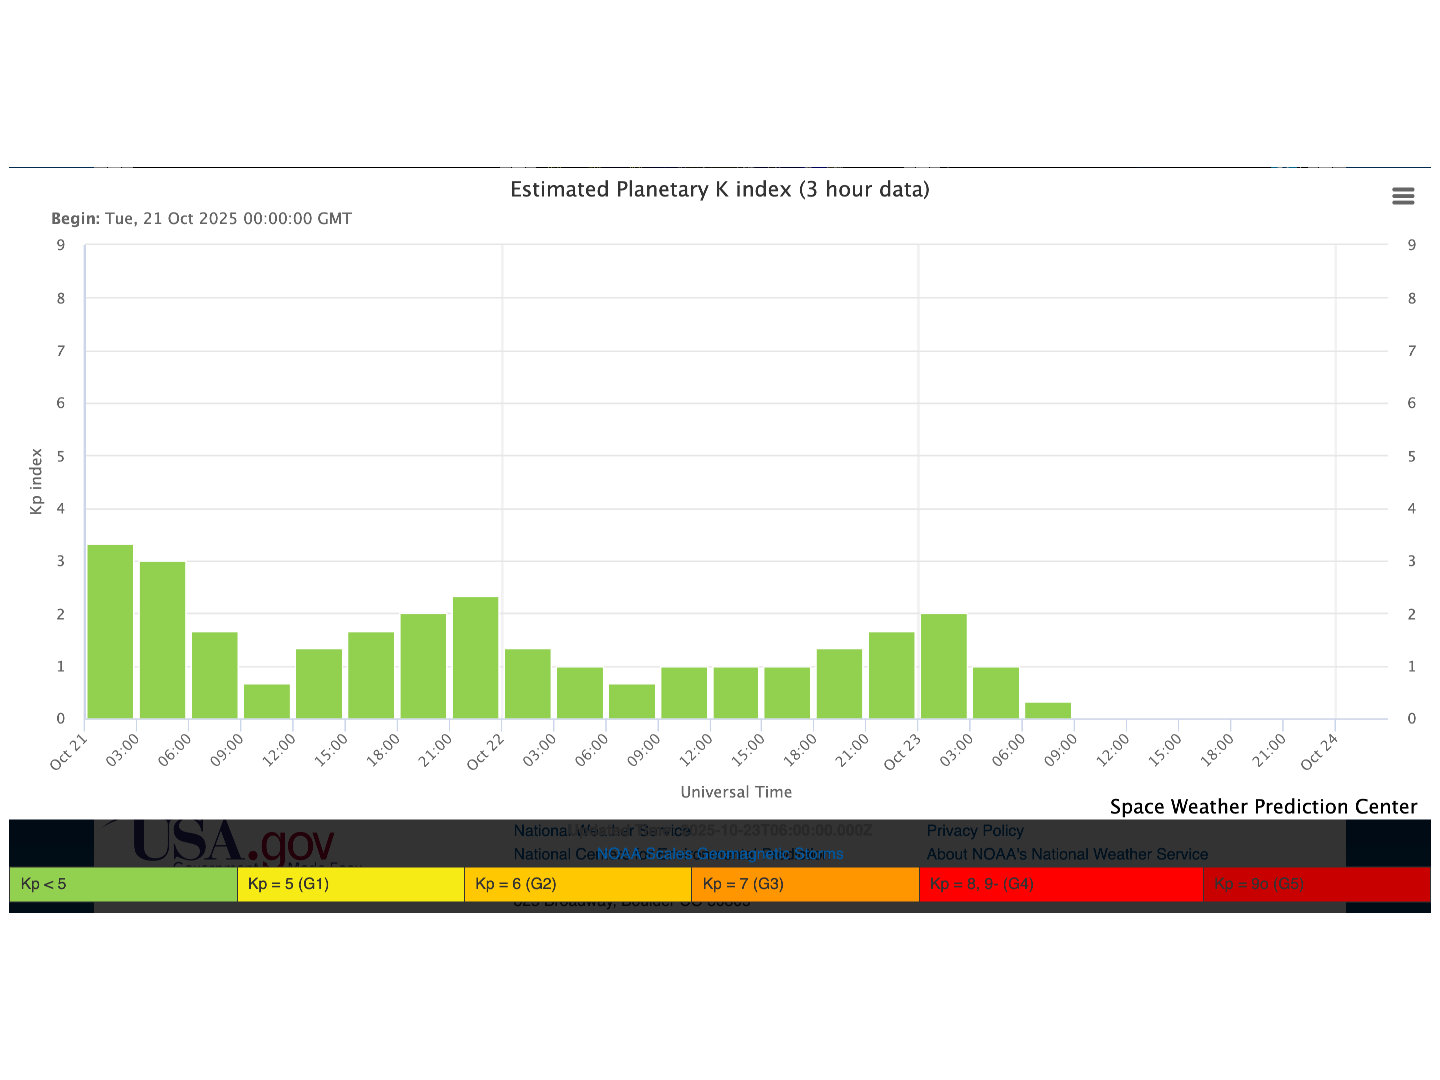Click the shortest bar at Oct 23 06:00
Viewport: 1440px width, 1080px height.
[x=1048, y=710]
